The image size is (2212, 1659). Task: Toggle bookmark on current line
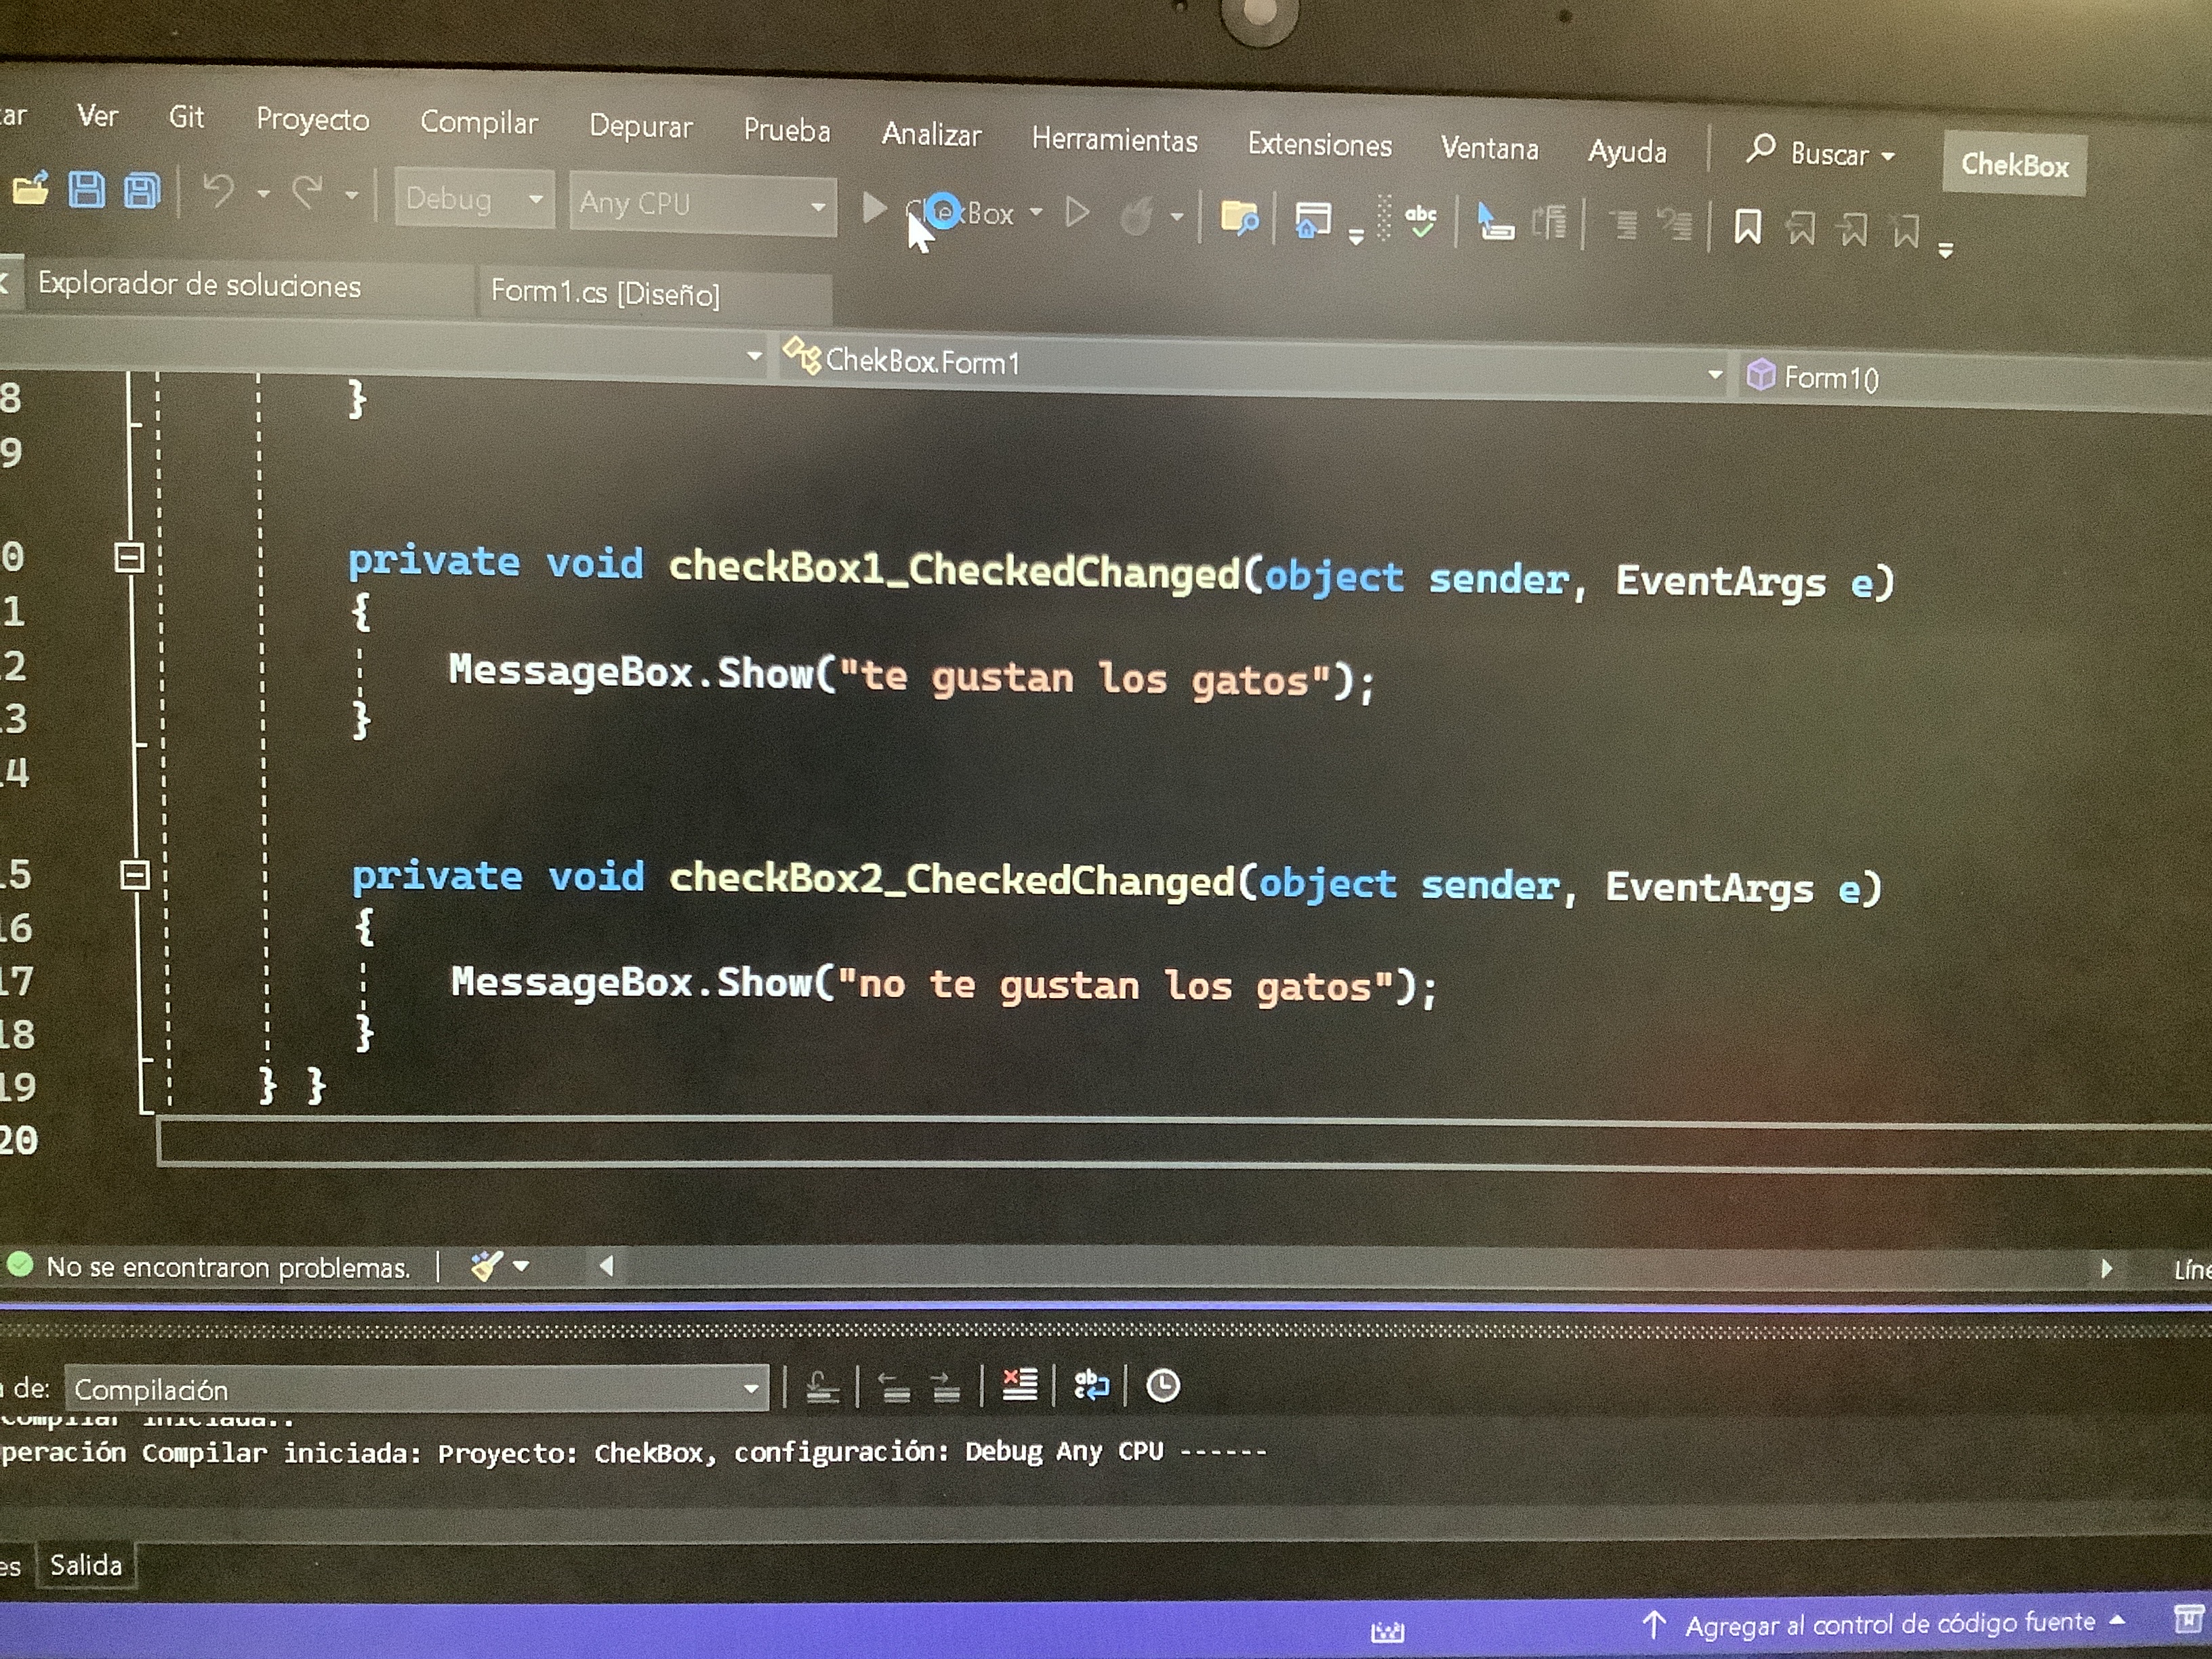1747,227
